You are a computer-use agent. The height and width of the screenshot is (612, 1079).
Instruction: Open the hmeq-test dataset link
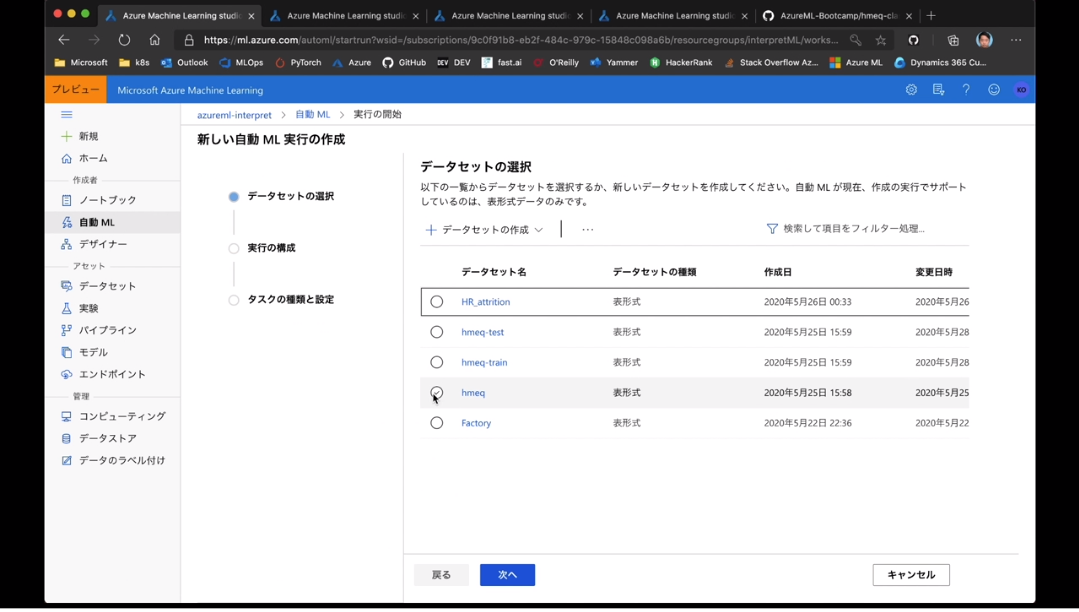pos(482,332)
